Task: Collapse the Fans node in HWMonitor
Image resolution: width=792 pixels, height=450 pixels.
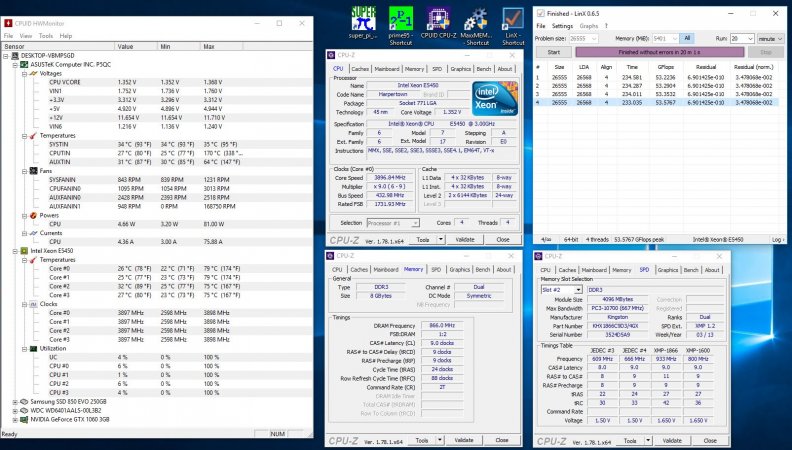Action: point(24,171)
